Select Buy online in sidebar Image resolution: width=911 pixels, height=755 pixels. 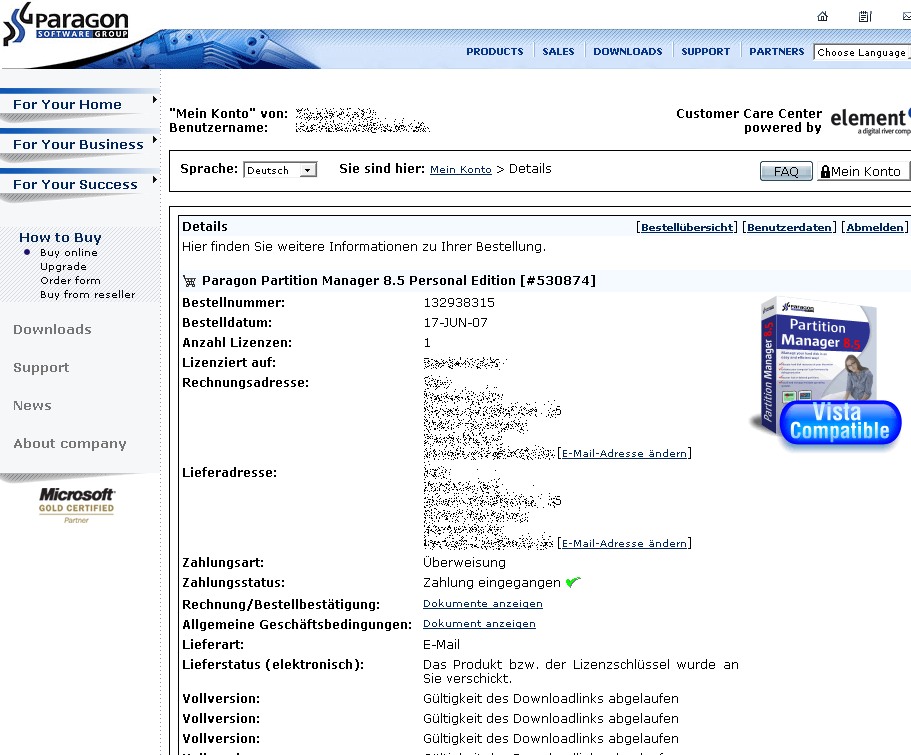tap(69, 253)
